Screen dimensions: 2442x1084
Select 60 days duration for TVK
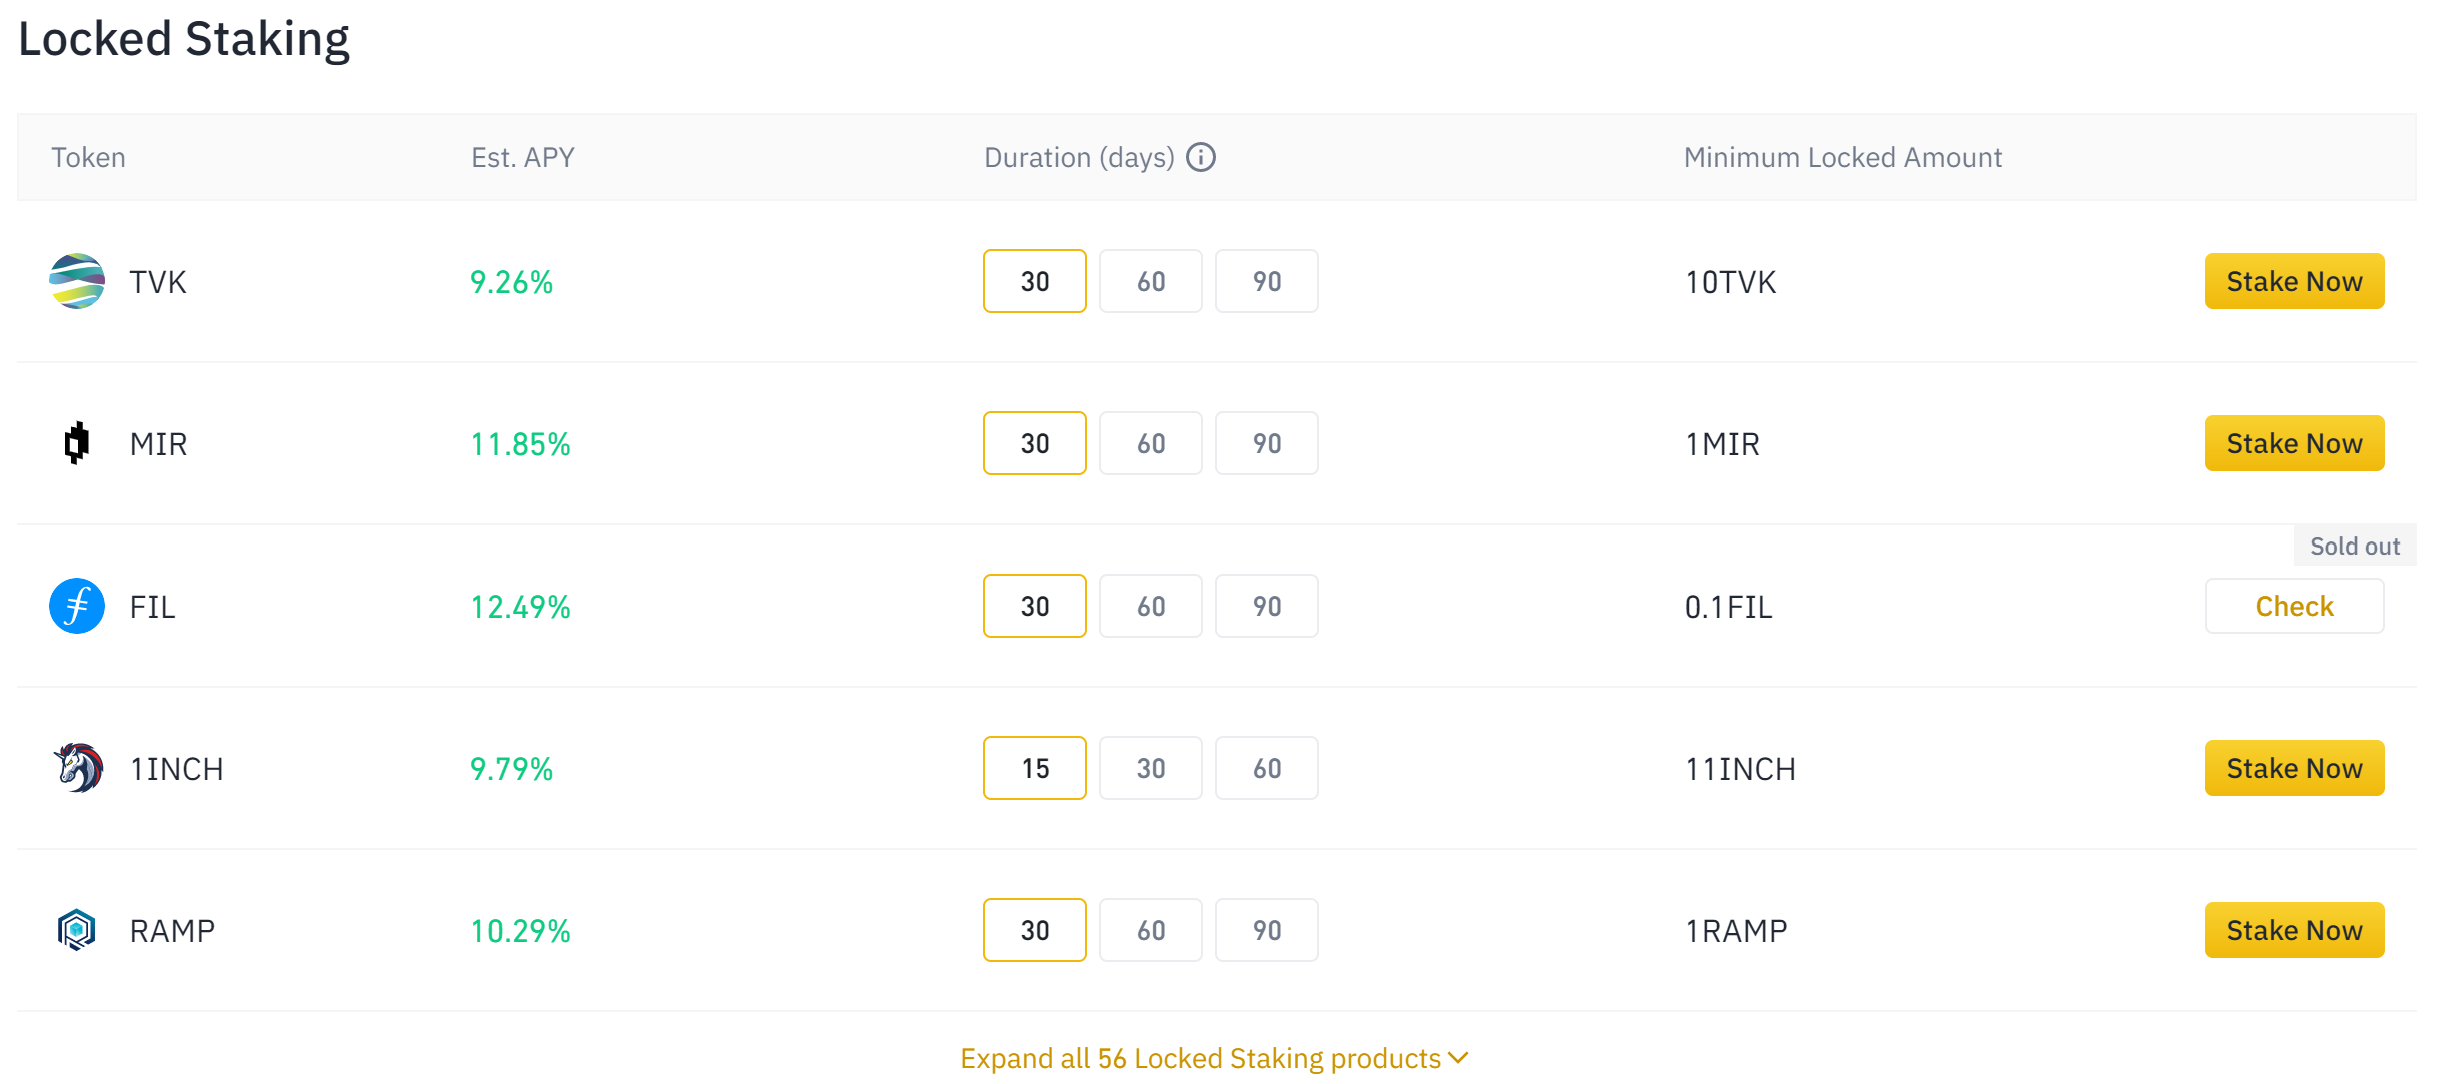(x=1151, y=281)
